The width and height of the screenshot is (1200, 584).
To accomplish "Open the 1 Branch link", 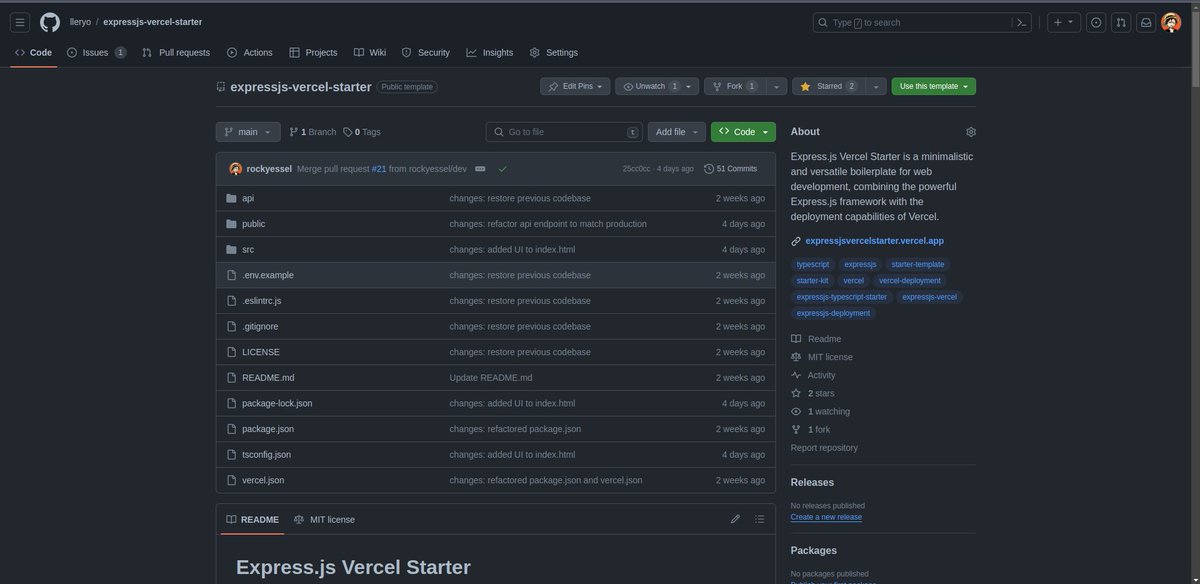I will (313, 132).
